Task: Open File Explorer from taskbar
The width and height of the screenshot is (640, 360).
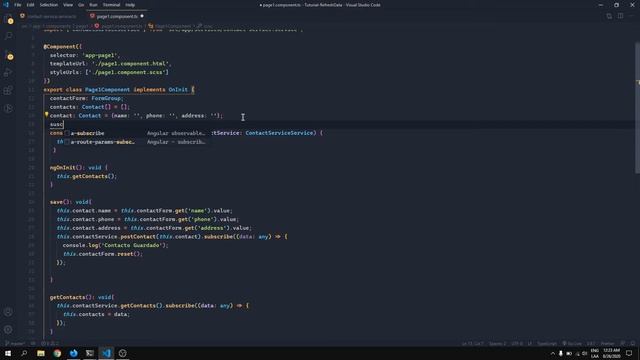Action: coord(41,353)
